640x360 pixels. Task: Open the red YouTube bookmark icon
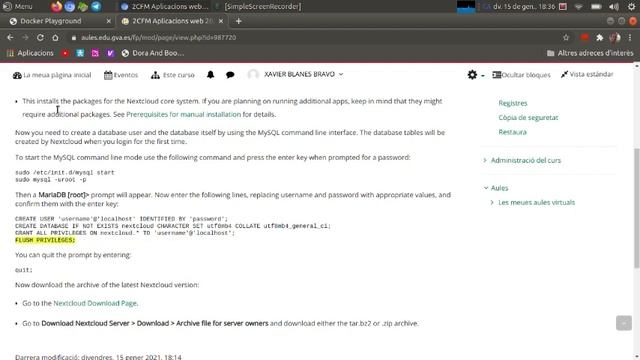tap(65, 53)
